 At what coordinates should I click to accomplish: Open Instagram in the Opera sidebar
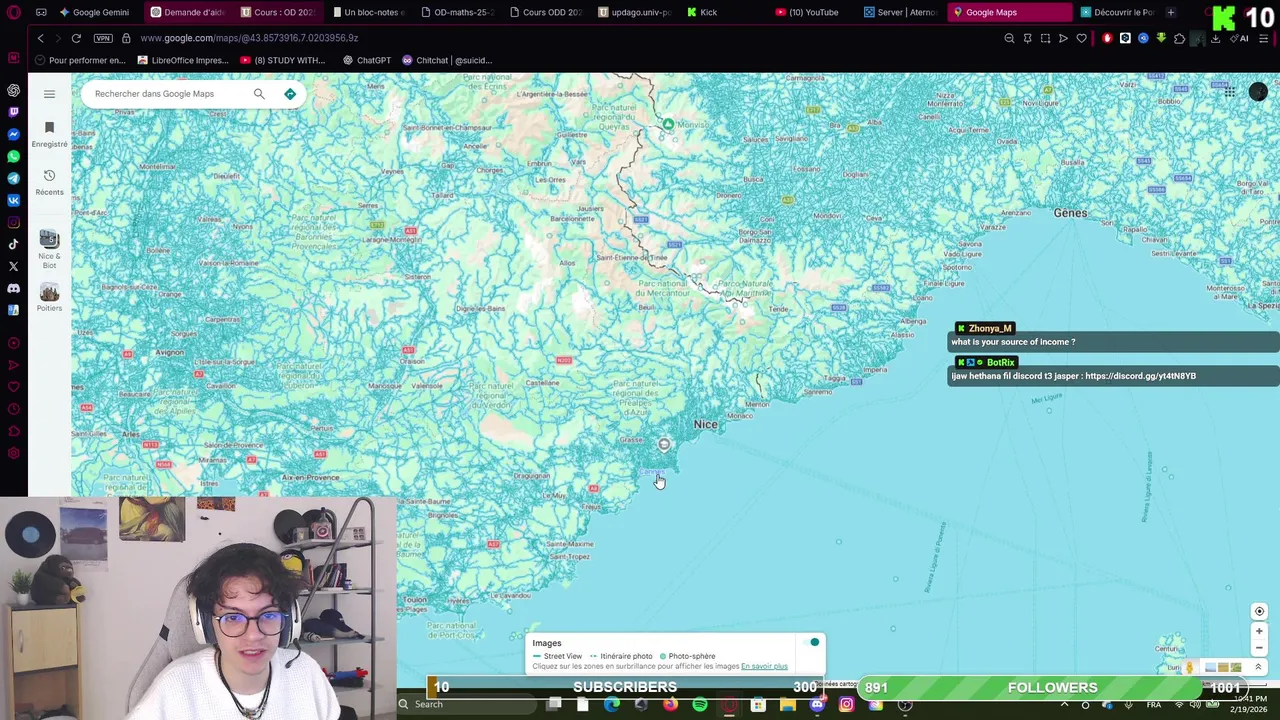point(13,222)
